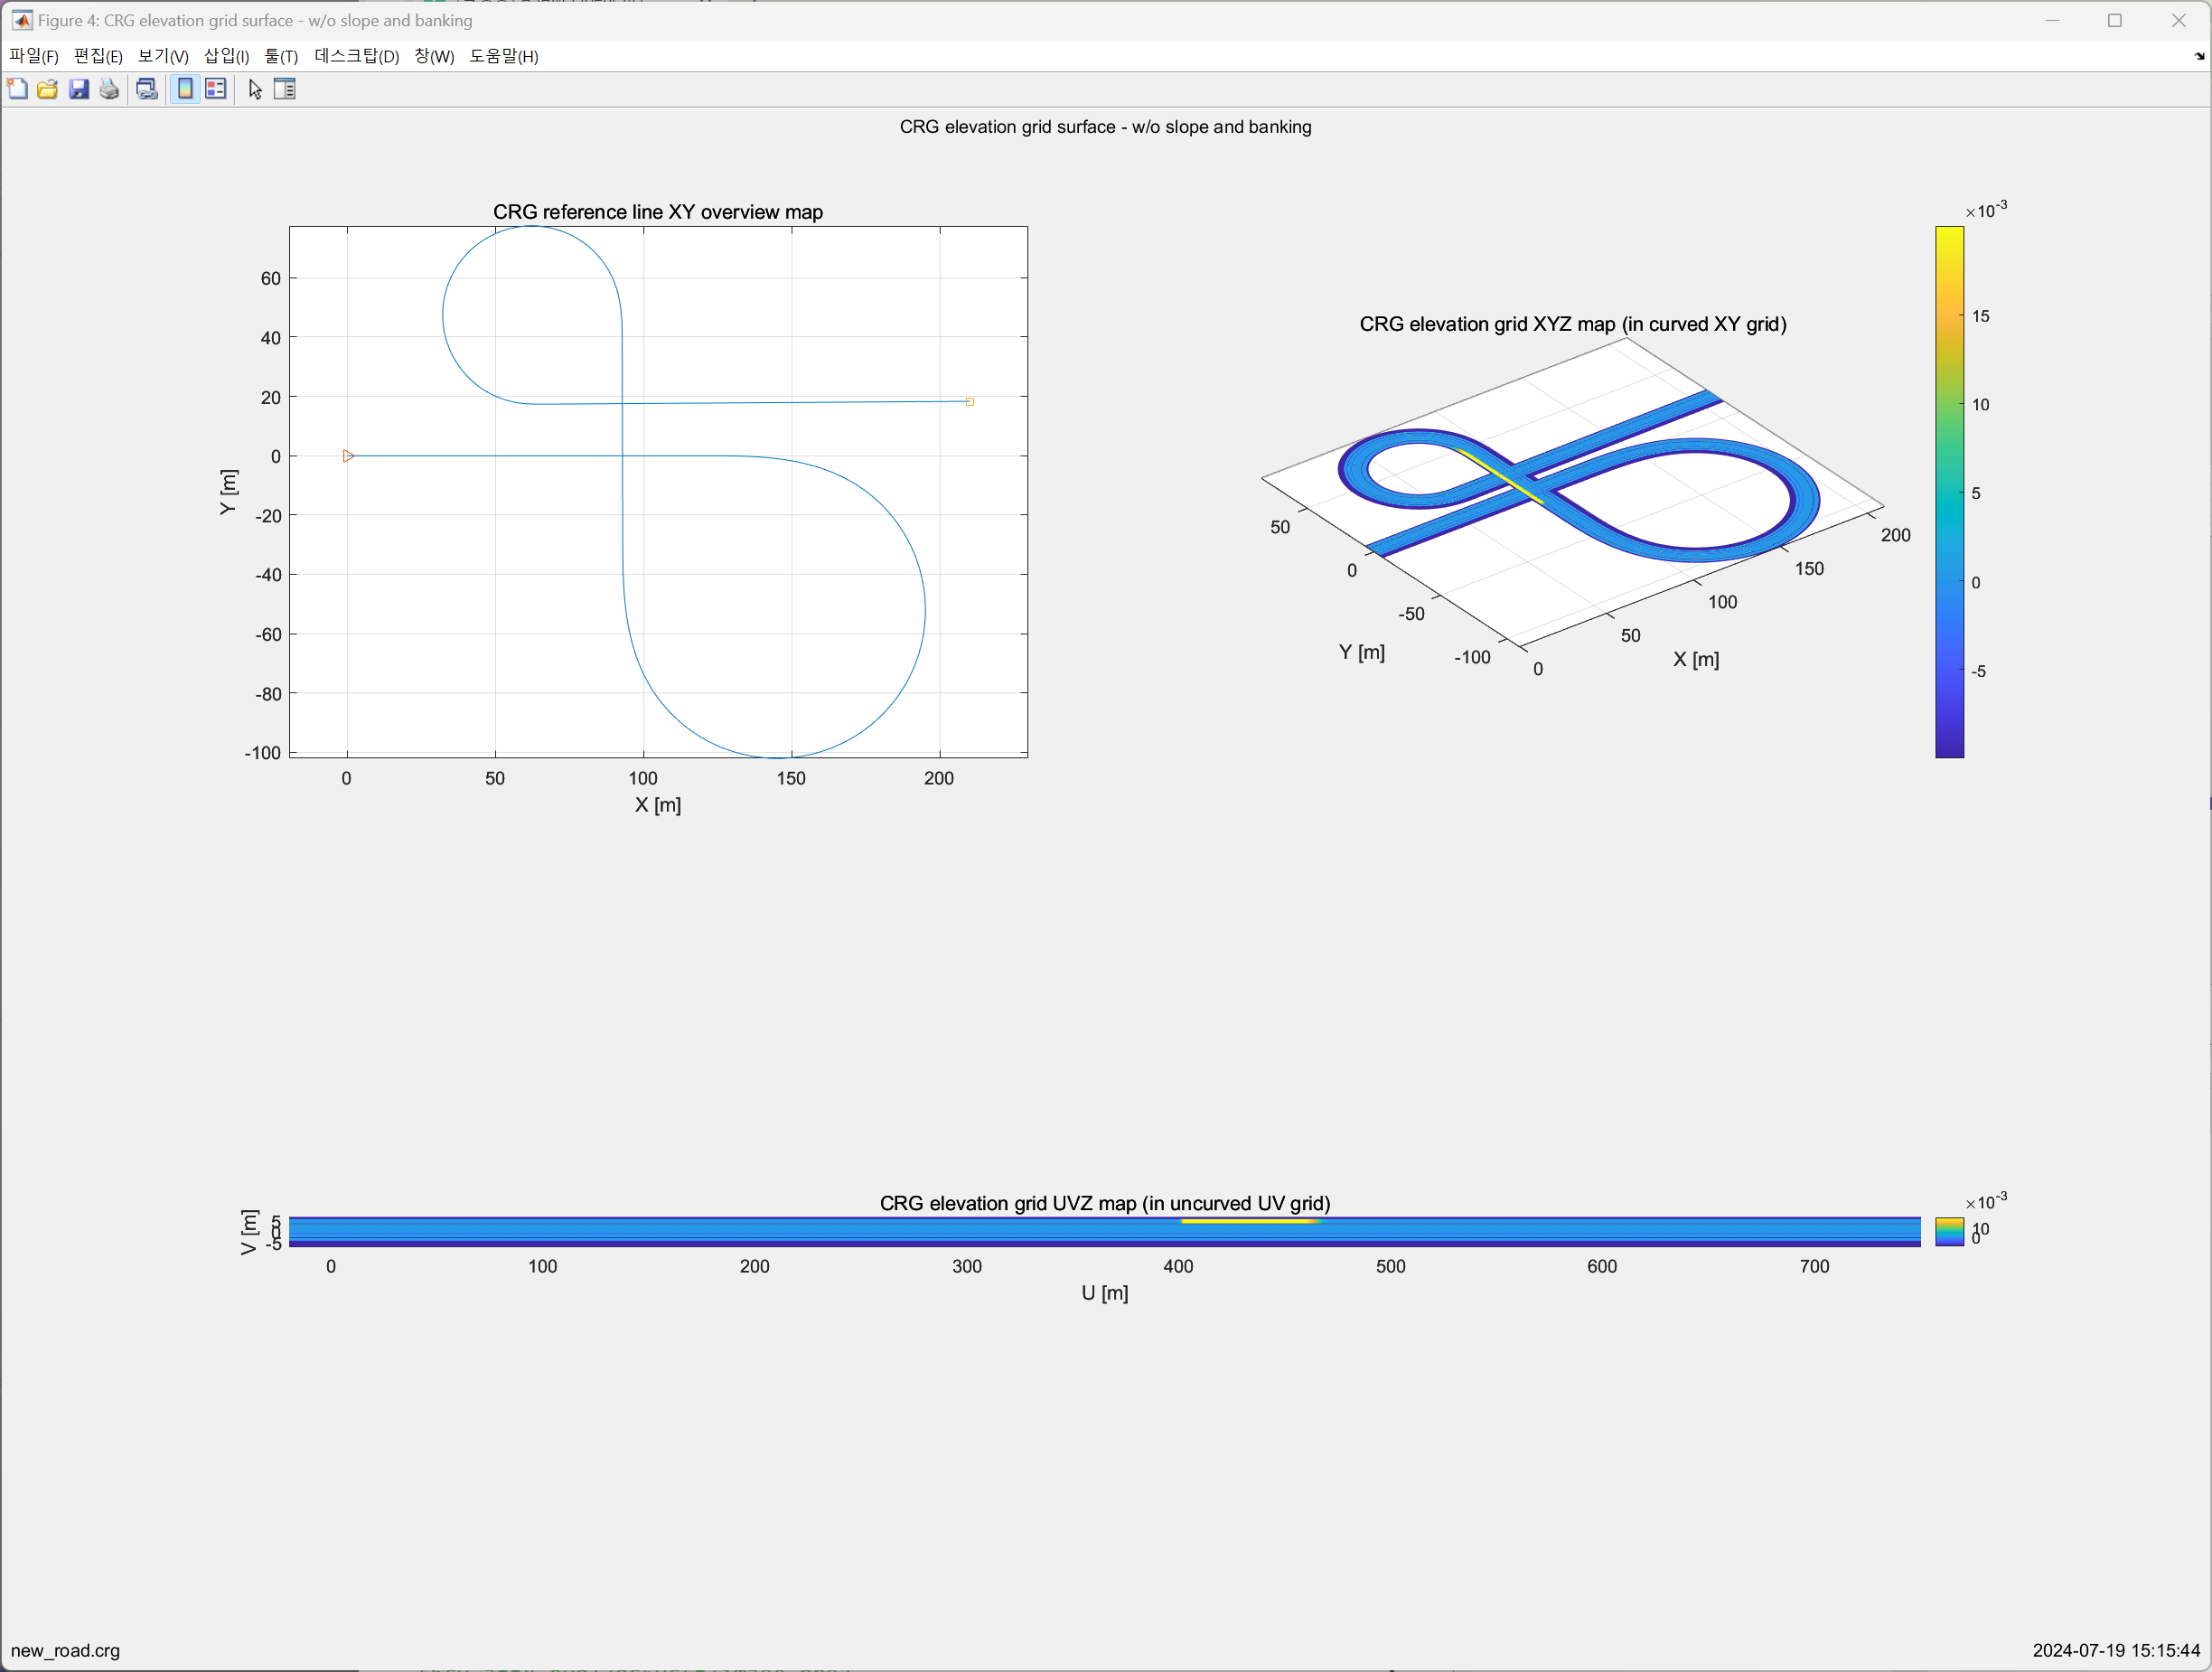This screenshot has height=1672, width=2212.
Task: Click the MATLAB logo in the title bar
Action: [x=22, y=20]
